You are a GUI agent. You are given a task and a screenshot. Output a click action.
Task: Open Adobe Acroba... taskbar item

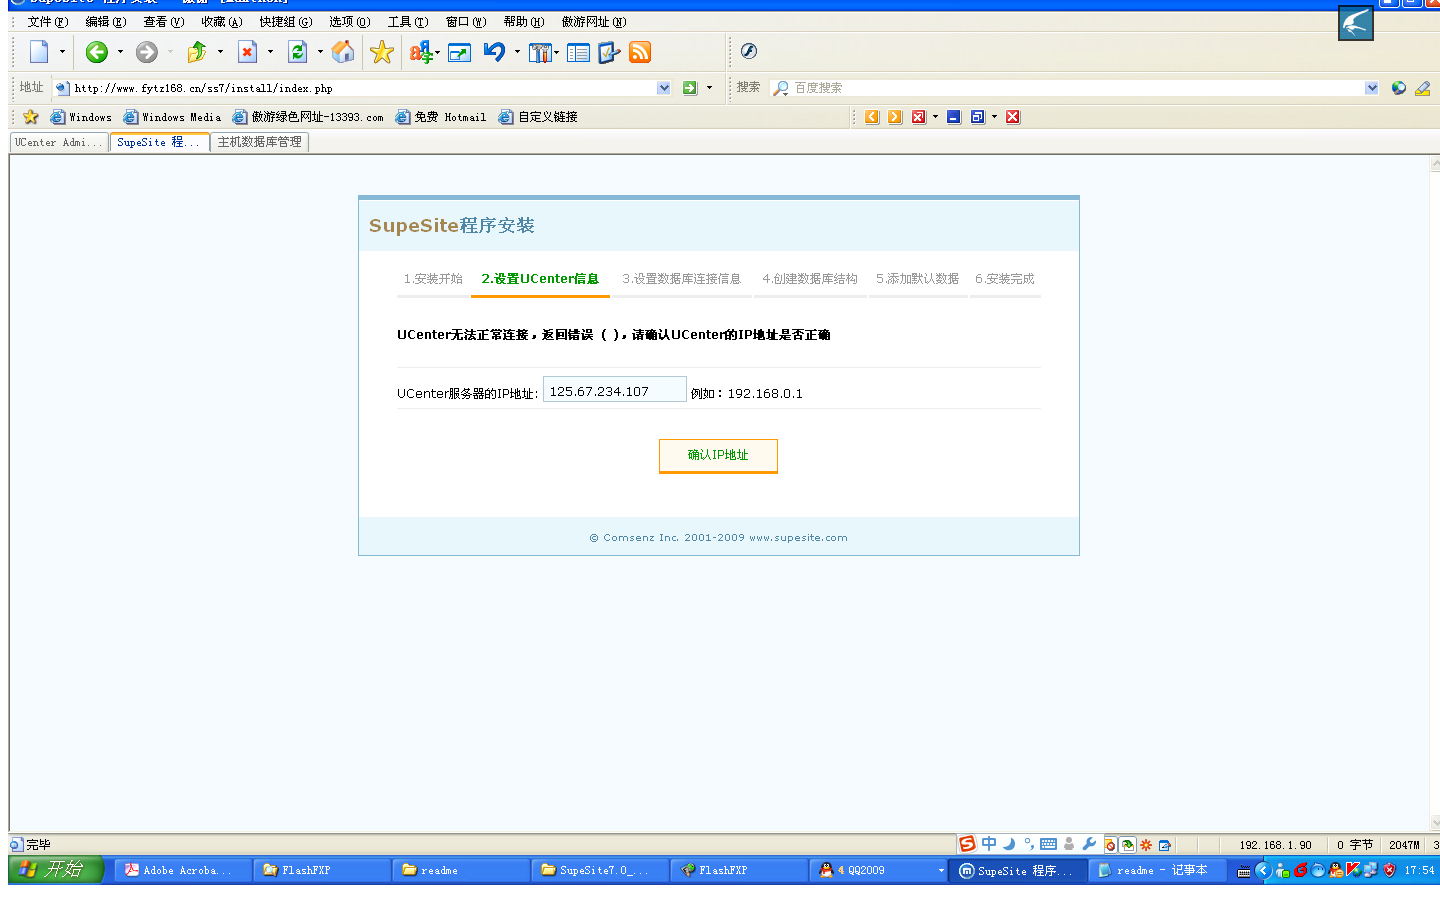point(182,870)
